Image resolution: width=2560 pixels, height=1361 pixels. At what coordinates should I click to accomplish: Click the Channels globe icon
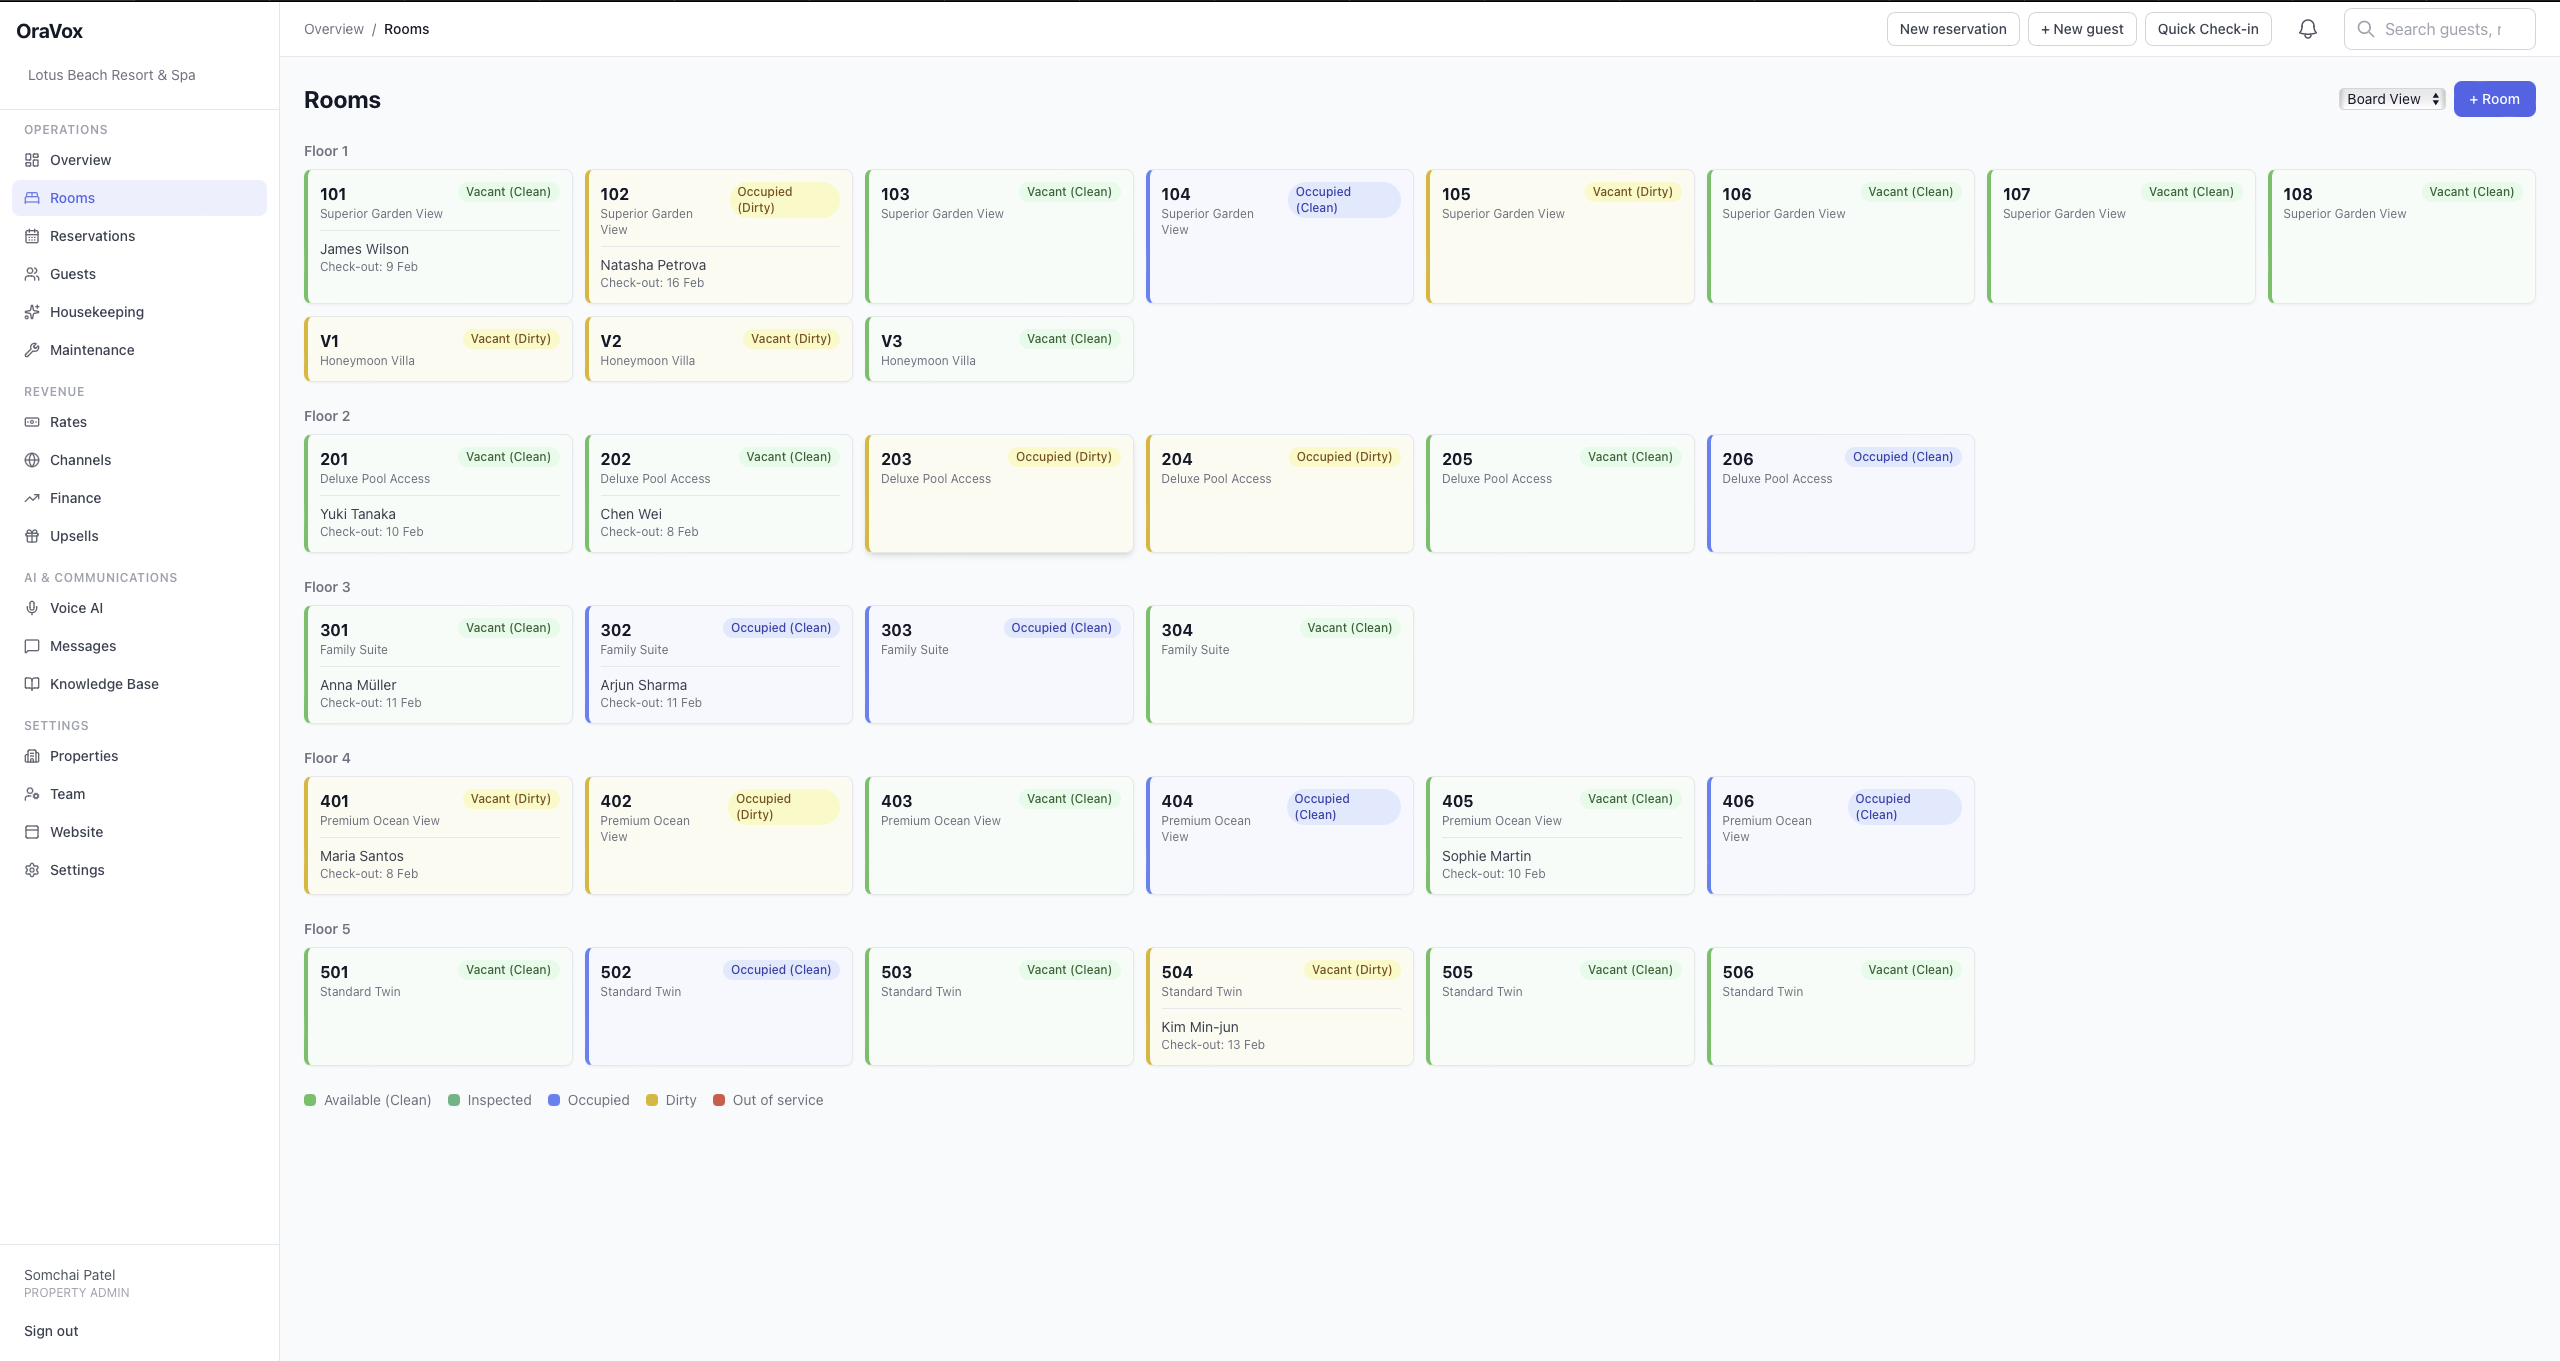[x=31, y=459]
